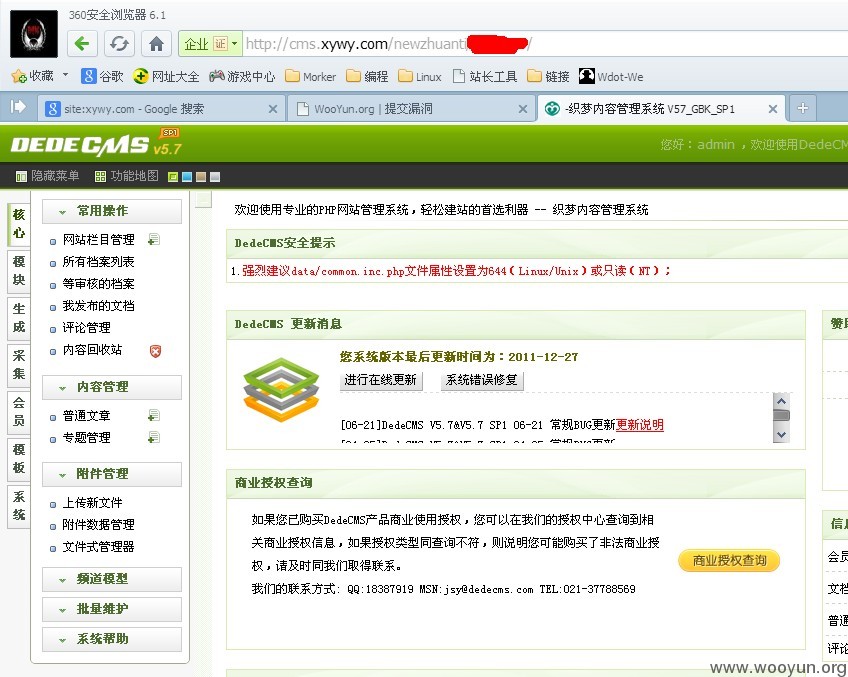Open the 站长工具 bookmark
Image resolution: width=848 pixels, height=677 pixels.
[x=485, y=76]
